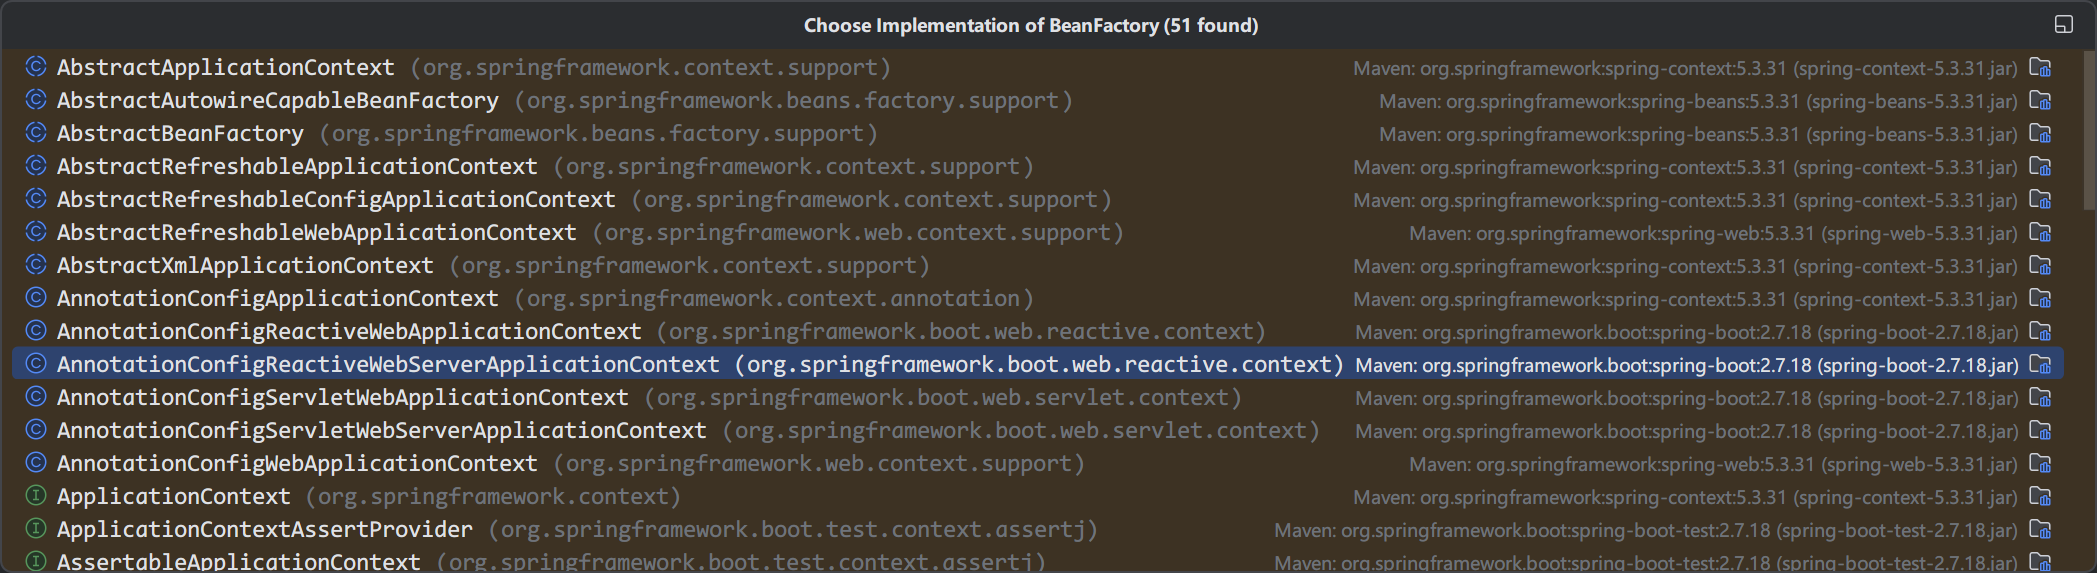2097x573 pixels.
Task: Click class icon beside AbstractApplicationContext
Action: click(36, 67)
